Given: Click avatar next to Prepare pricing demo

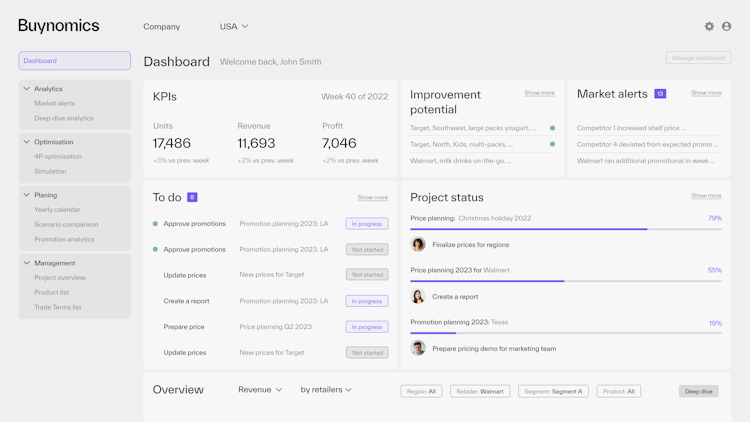Looking at the screenshot, I should 418,349.
